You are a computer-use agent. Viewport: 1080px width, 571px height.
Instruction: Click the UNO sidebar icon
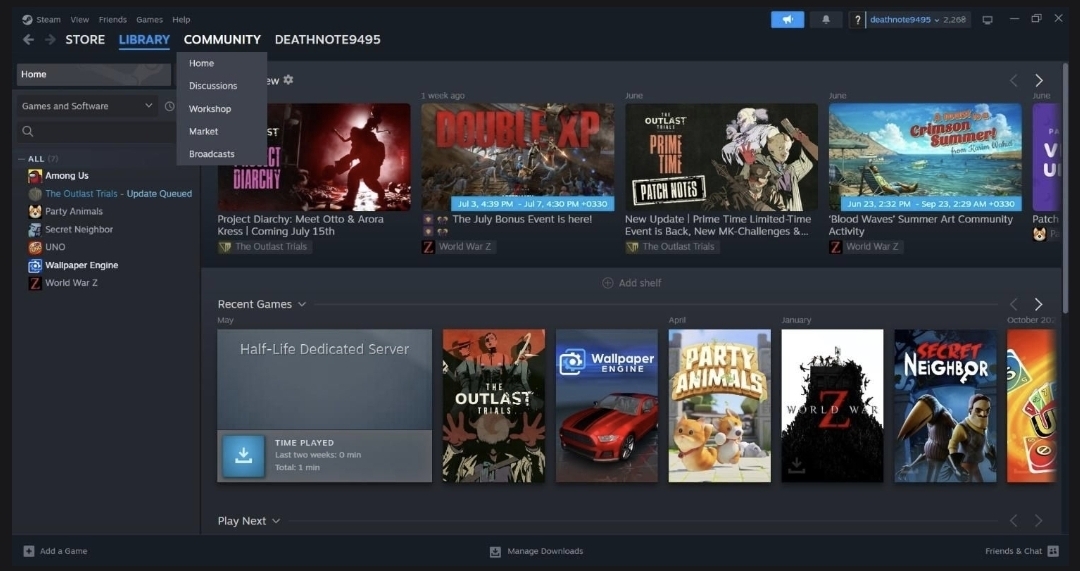34,247
